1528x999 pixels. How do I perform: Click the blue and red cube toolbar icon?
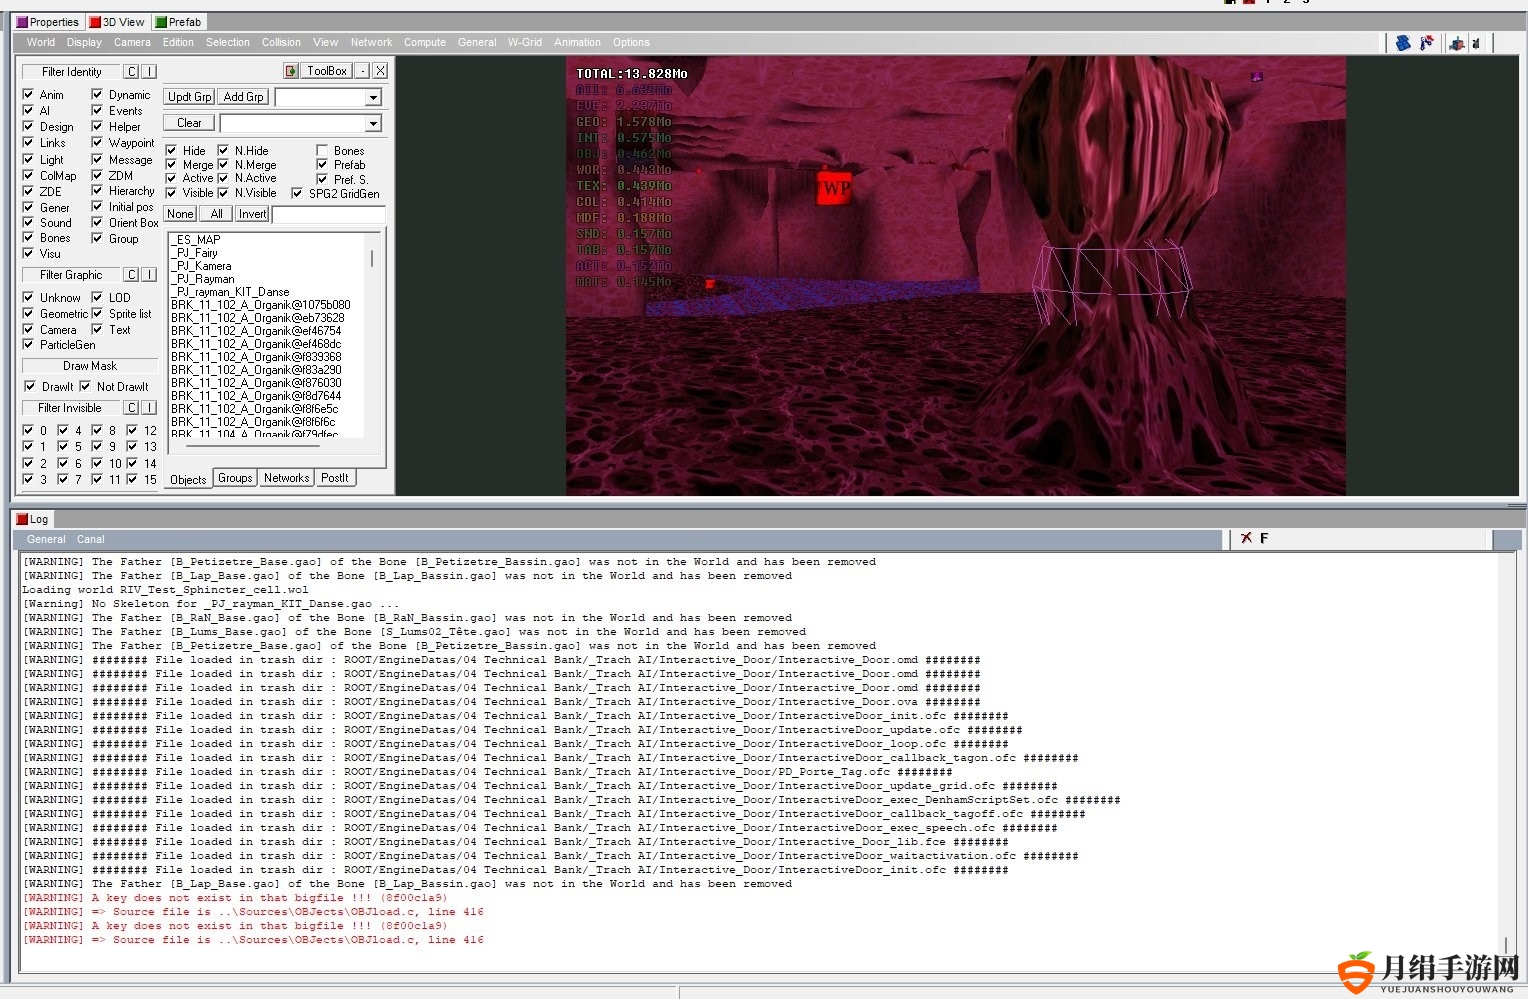1457,43
